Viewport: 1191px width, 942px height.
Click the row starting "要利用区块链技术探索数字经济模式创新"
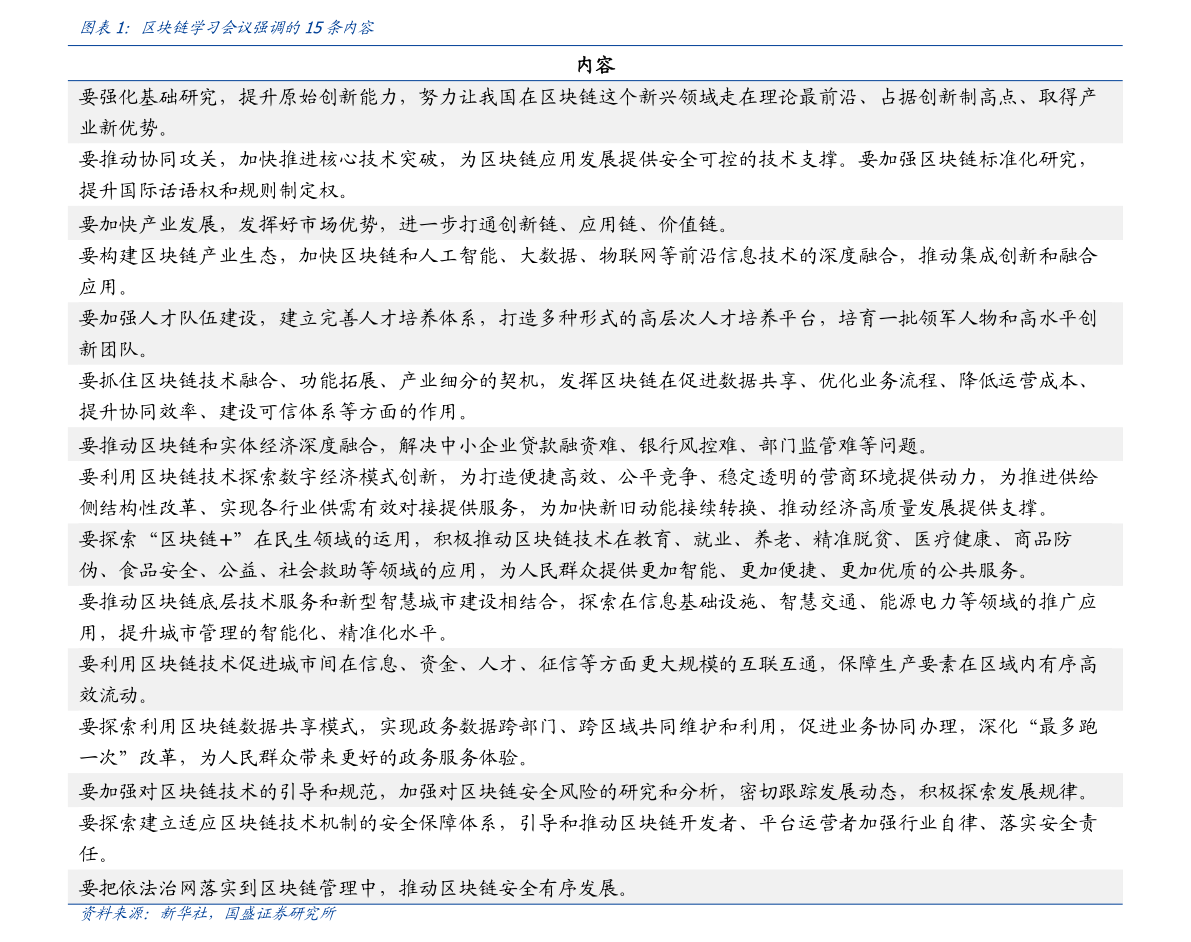click(x=588, y=492)
